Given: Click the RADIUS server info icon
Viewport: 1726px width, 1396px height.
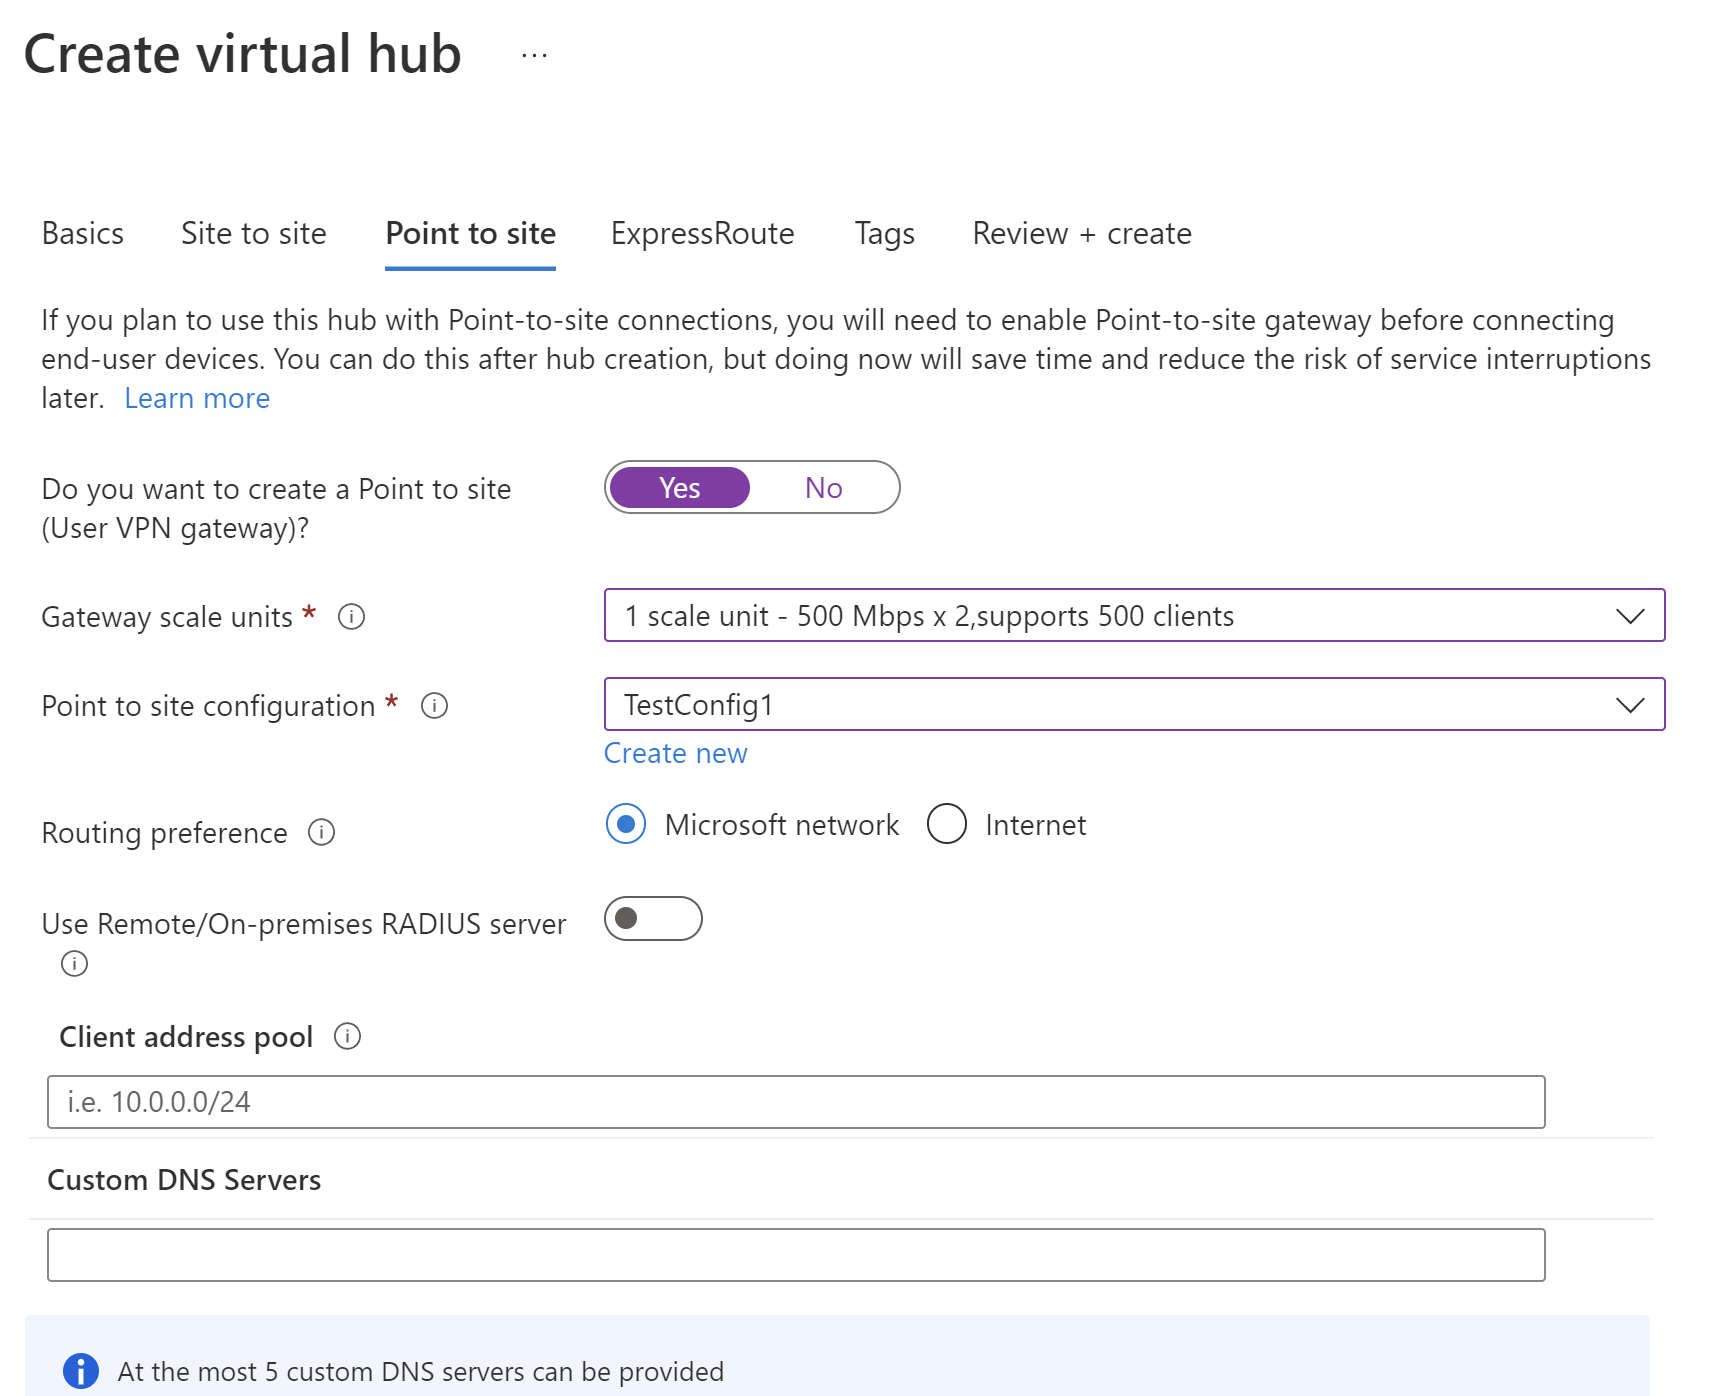Looking at the screenshot, I should [73, 963].
